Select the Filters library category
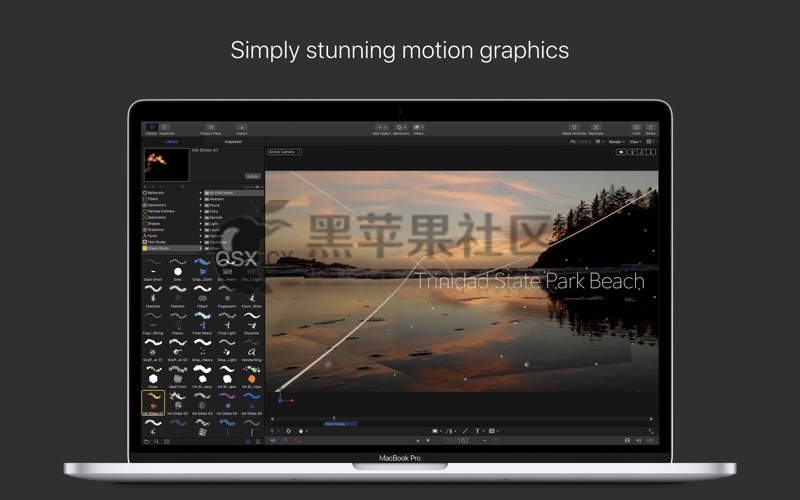The width and height of the screenshot is (800, 500). pos(172,199)
